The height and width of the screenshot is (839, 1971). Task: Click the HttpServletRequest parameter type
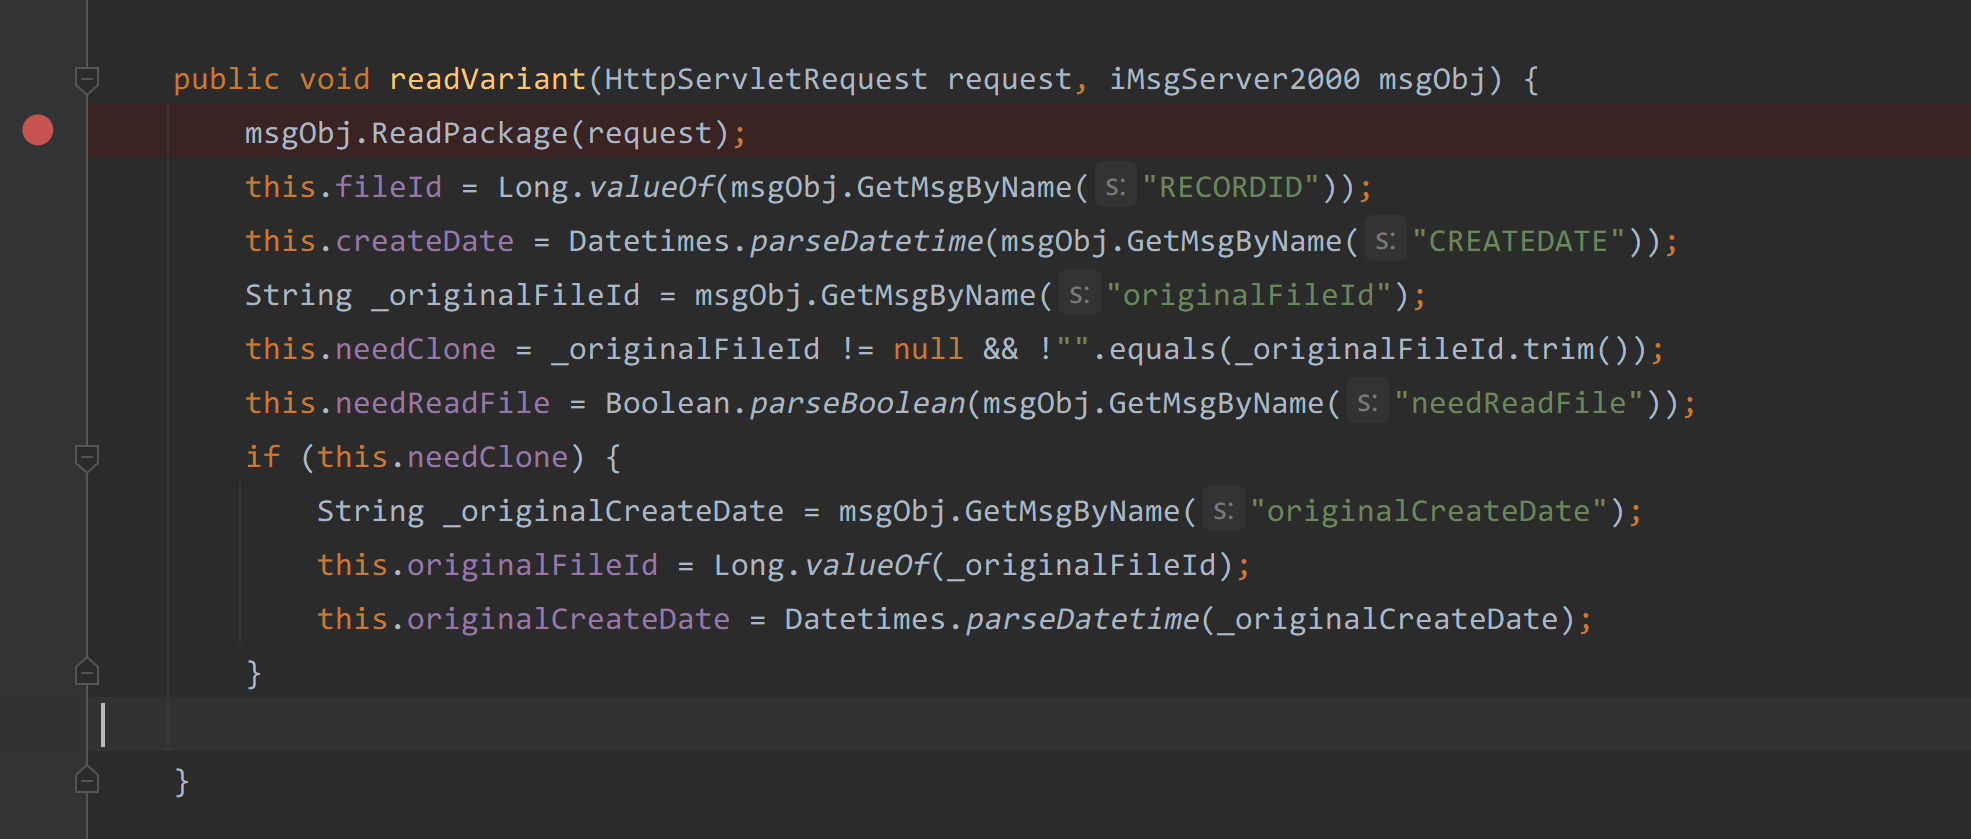(766, 79)
